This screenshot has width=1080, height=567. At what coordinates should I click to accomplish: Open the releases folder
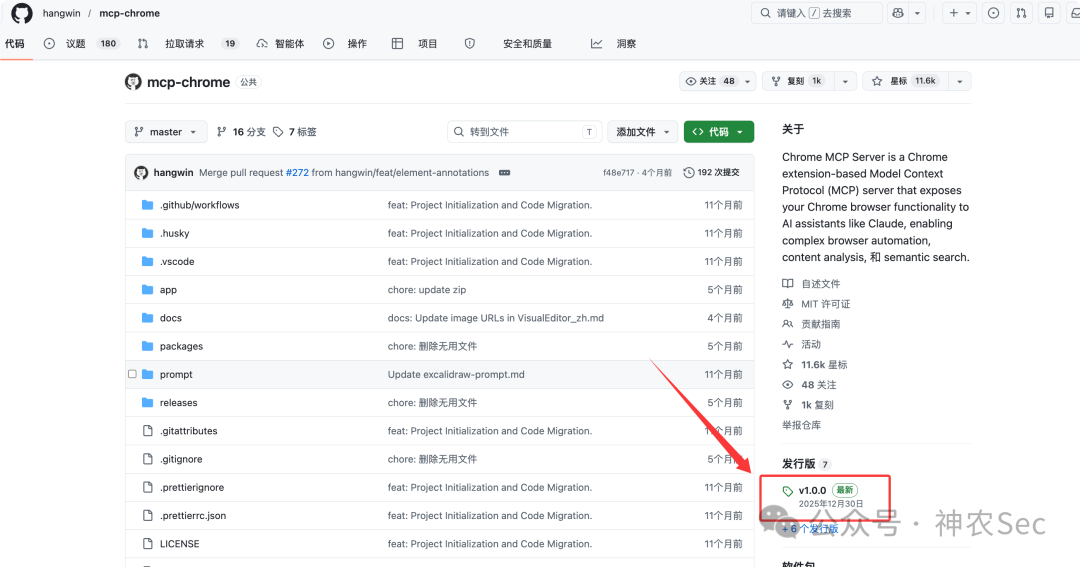click(x=178, y=403)
